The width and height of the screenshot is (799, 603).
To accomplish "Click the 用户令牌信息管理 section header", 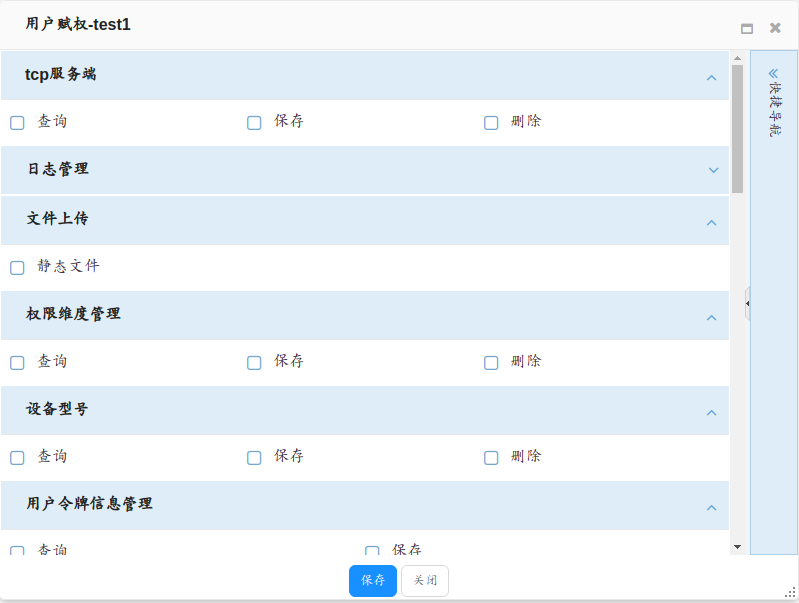I will click(90, 504).
